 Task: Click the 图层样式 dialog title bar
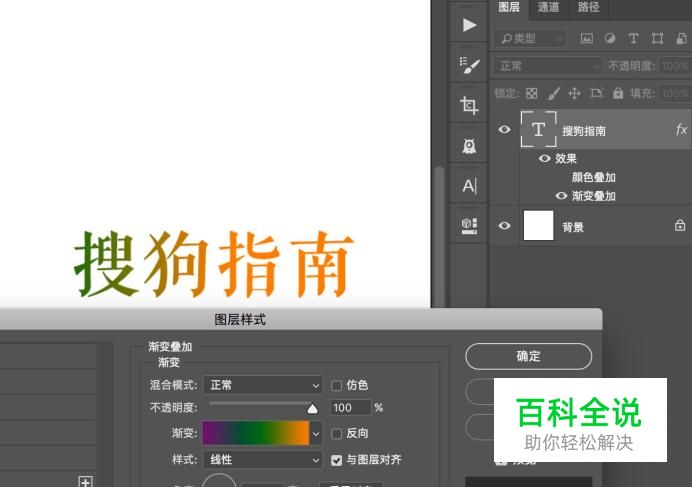pos(301,319)
